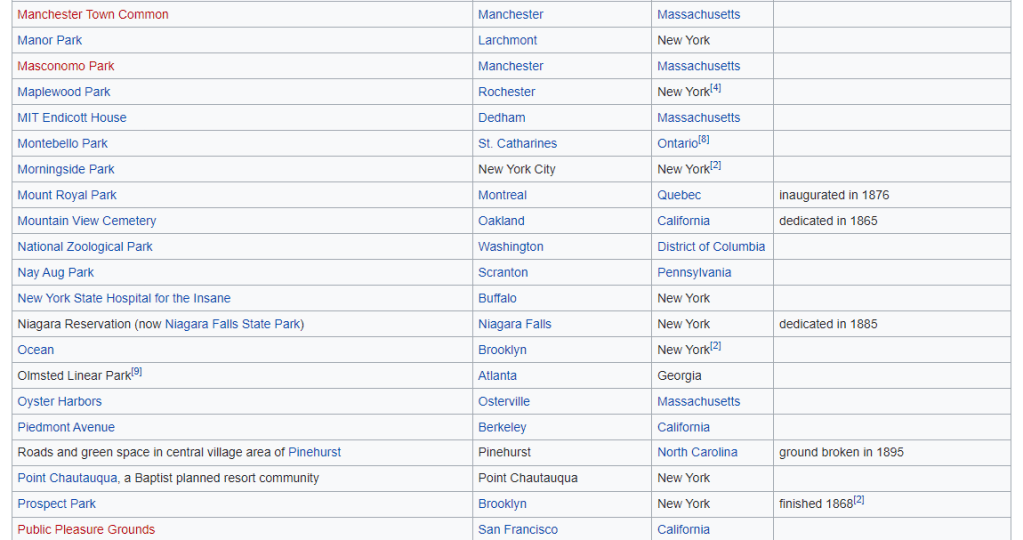Go to the Quebec province link

click(679, 195)
